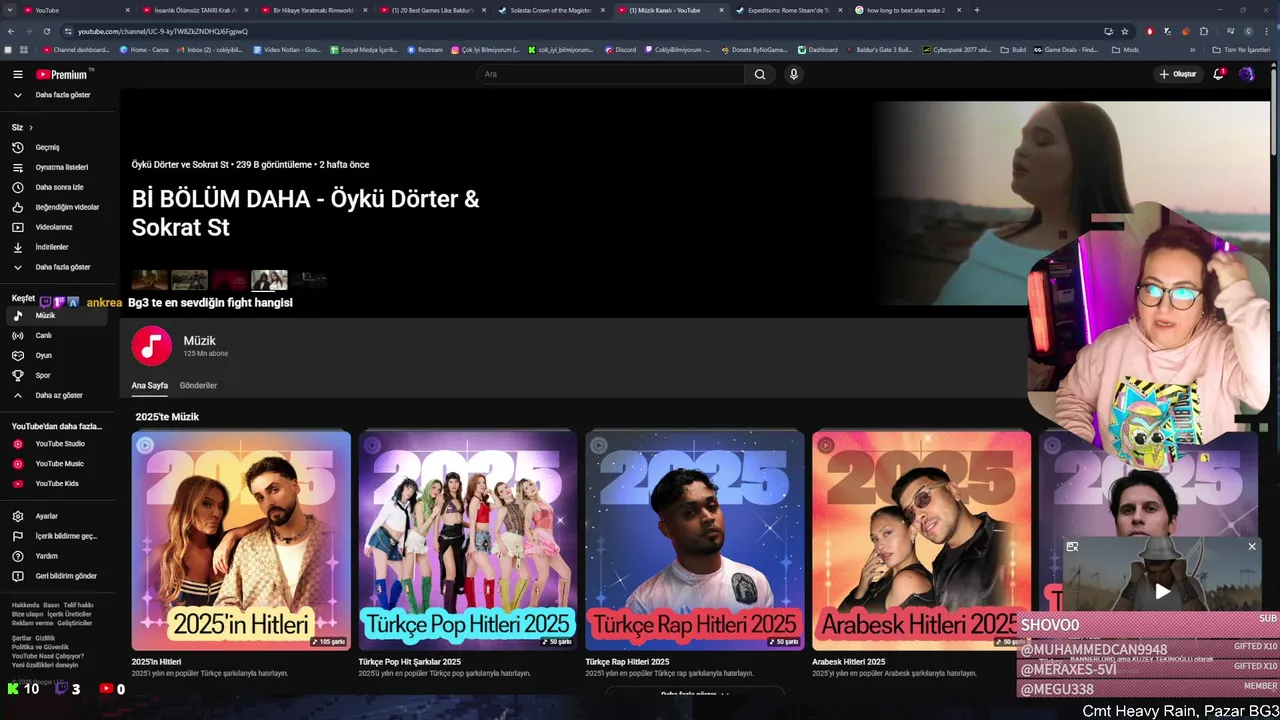Image resolution: width=1280 pixels, height=720 pixels.
Task: Click Gizlilik footer link
Action: coord(45,638)
